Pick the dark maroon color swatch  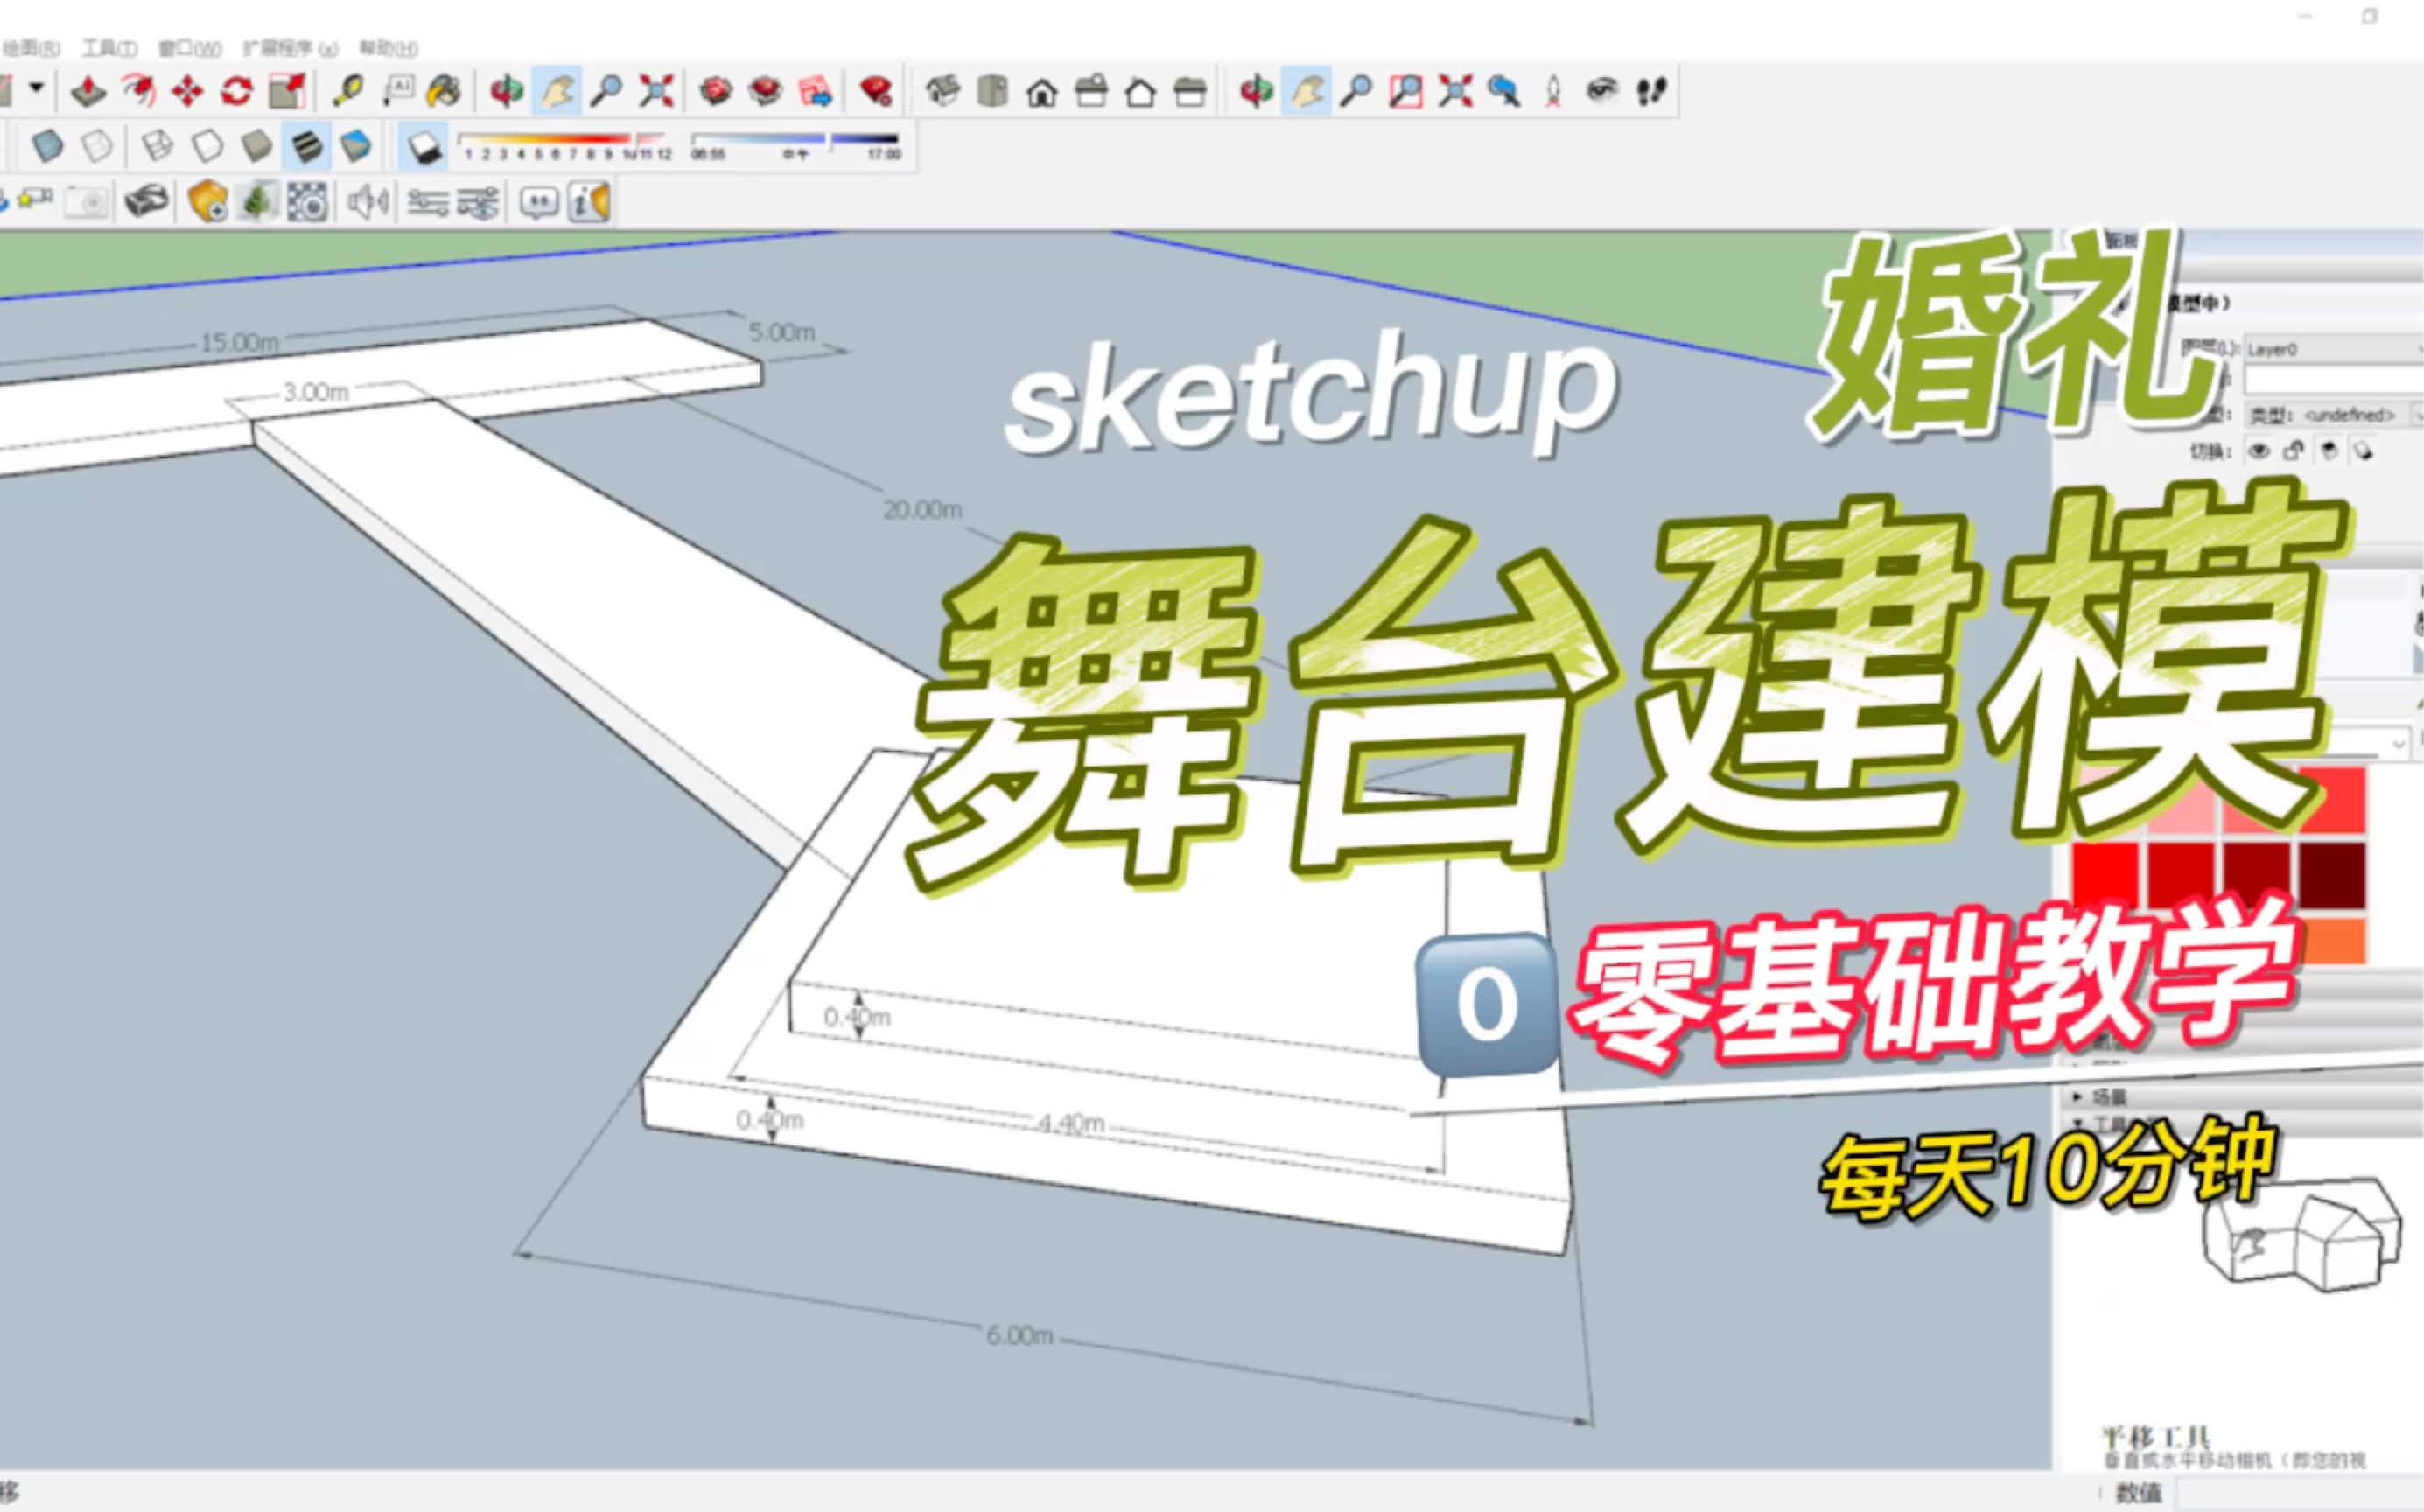pyautogui.click(x=2332, y=876)
